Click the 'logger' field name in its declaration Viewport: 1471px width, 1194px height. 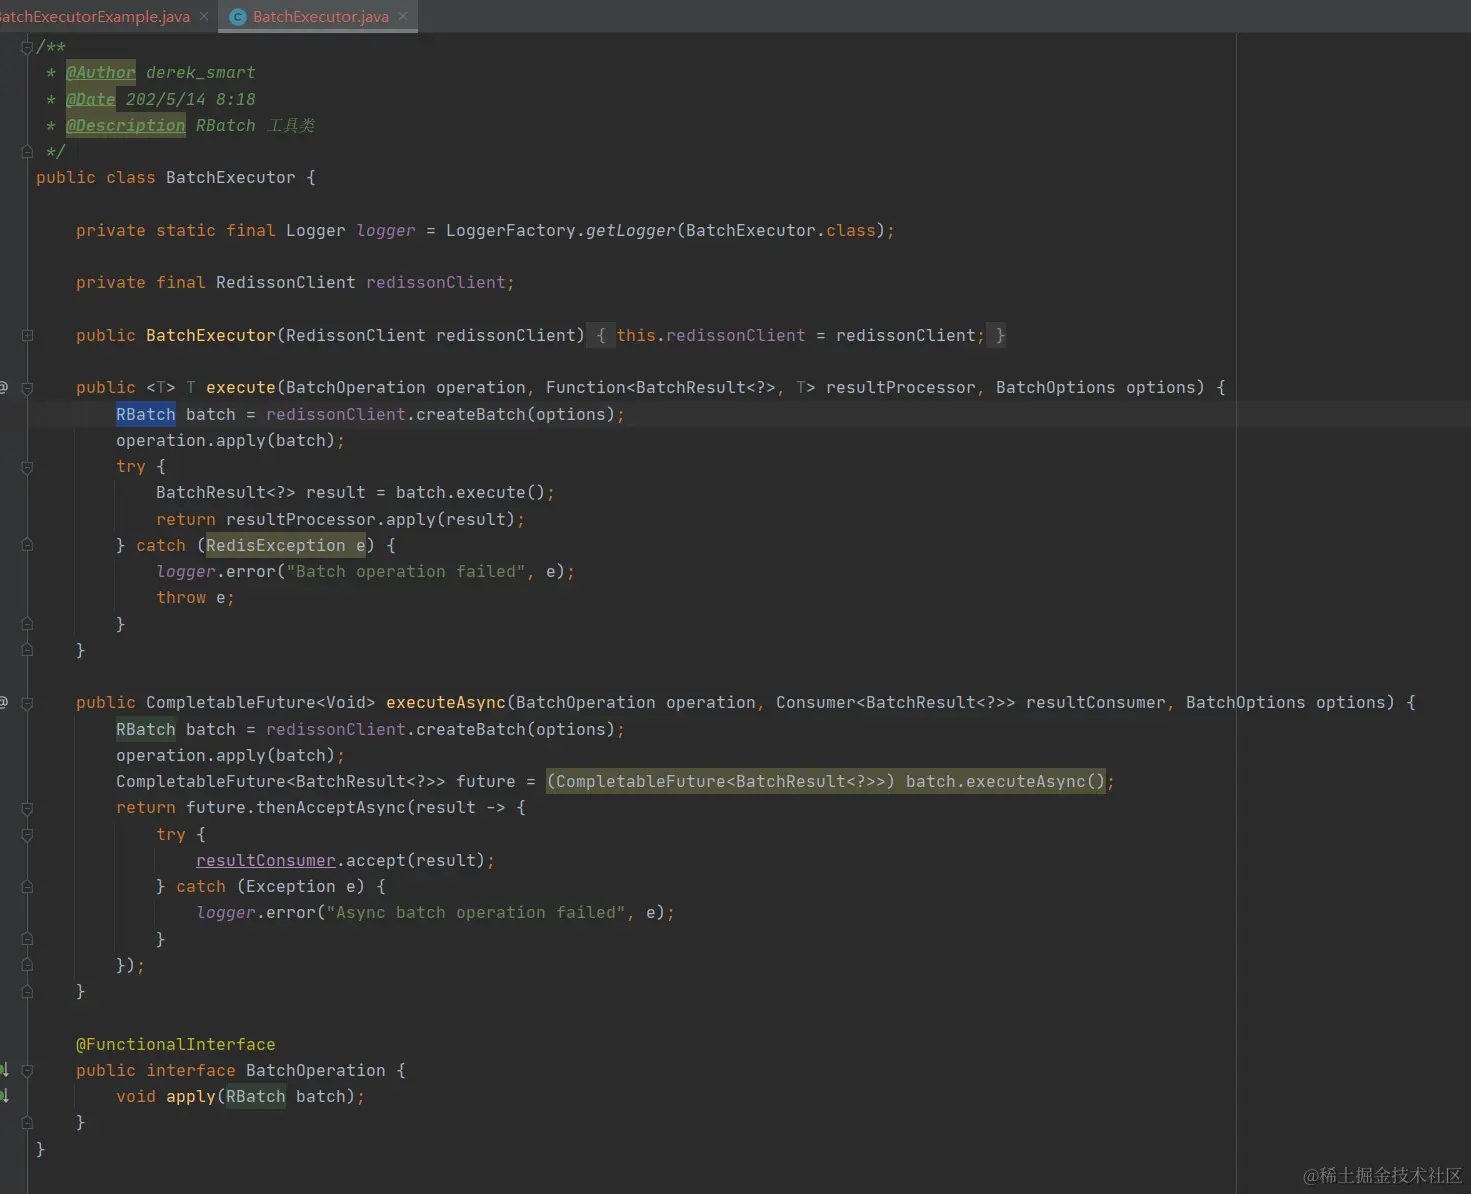click(x=385, y=231)
